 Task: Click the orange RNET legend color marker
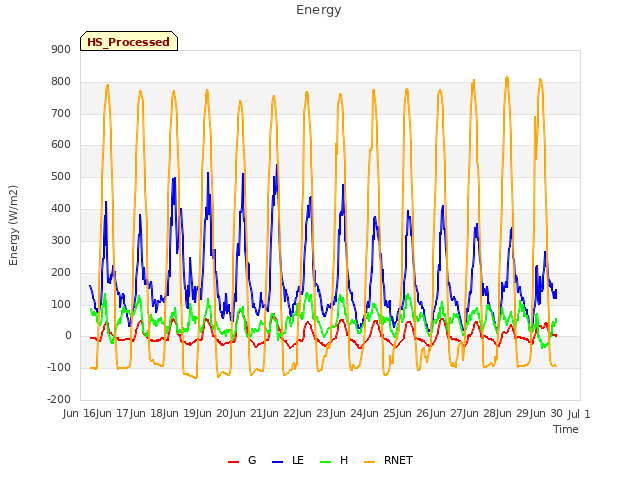pyautogui.click(x=369, y=462)
